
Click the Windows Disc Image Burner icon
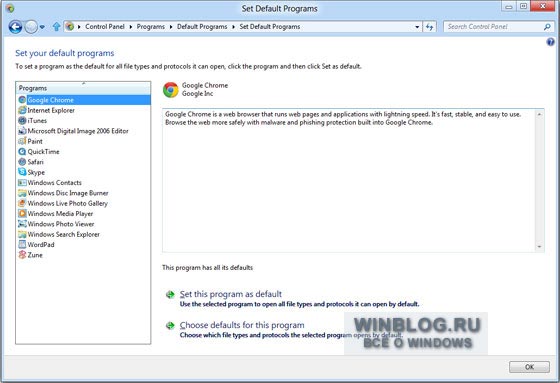point(22,193)
